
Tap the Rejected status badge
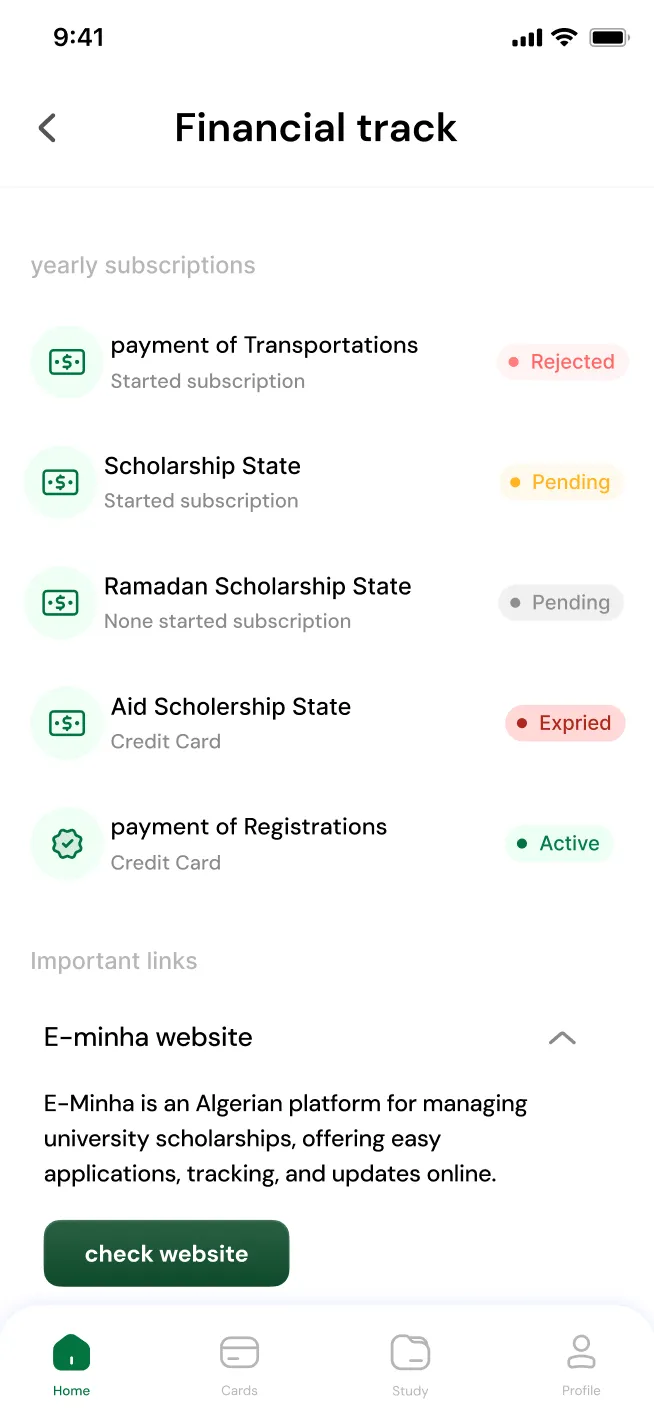pos(562,362)
